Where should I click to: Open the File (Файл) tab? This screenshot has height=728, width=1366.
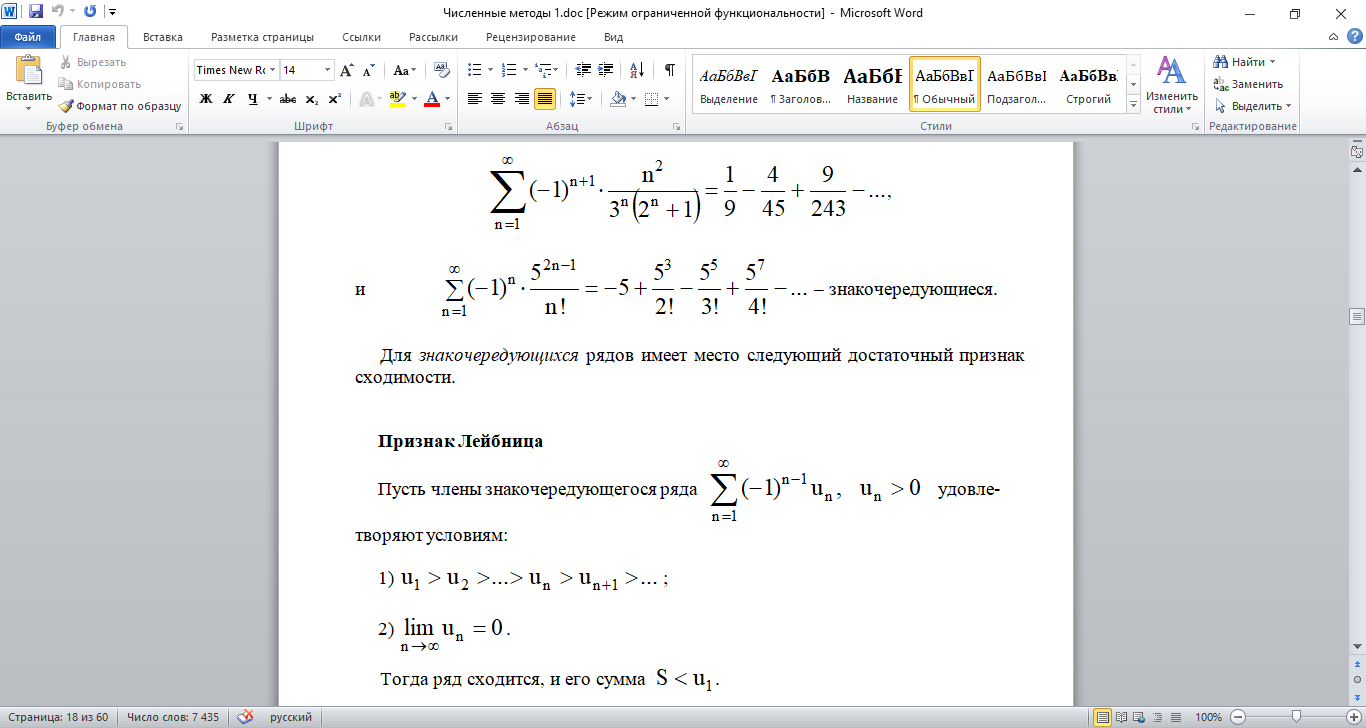pyautogui.click(x=28, y=37)
